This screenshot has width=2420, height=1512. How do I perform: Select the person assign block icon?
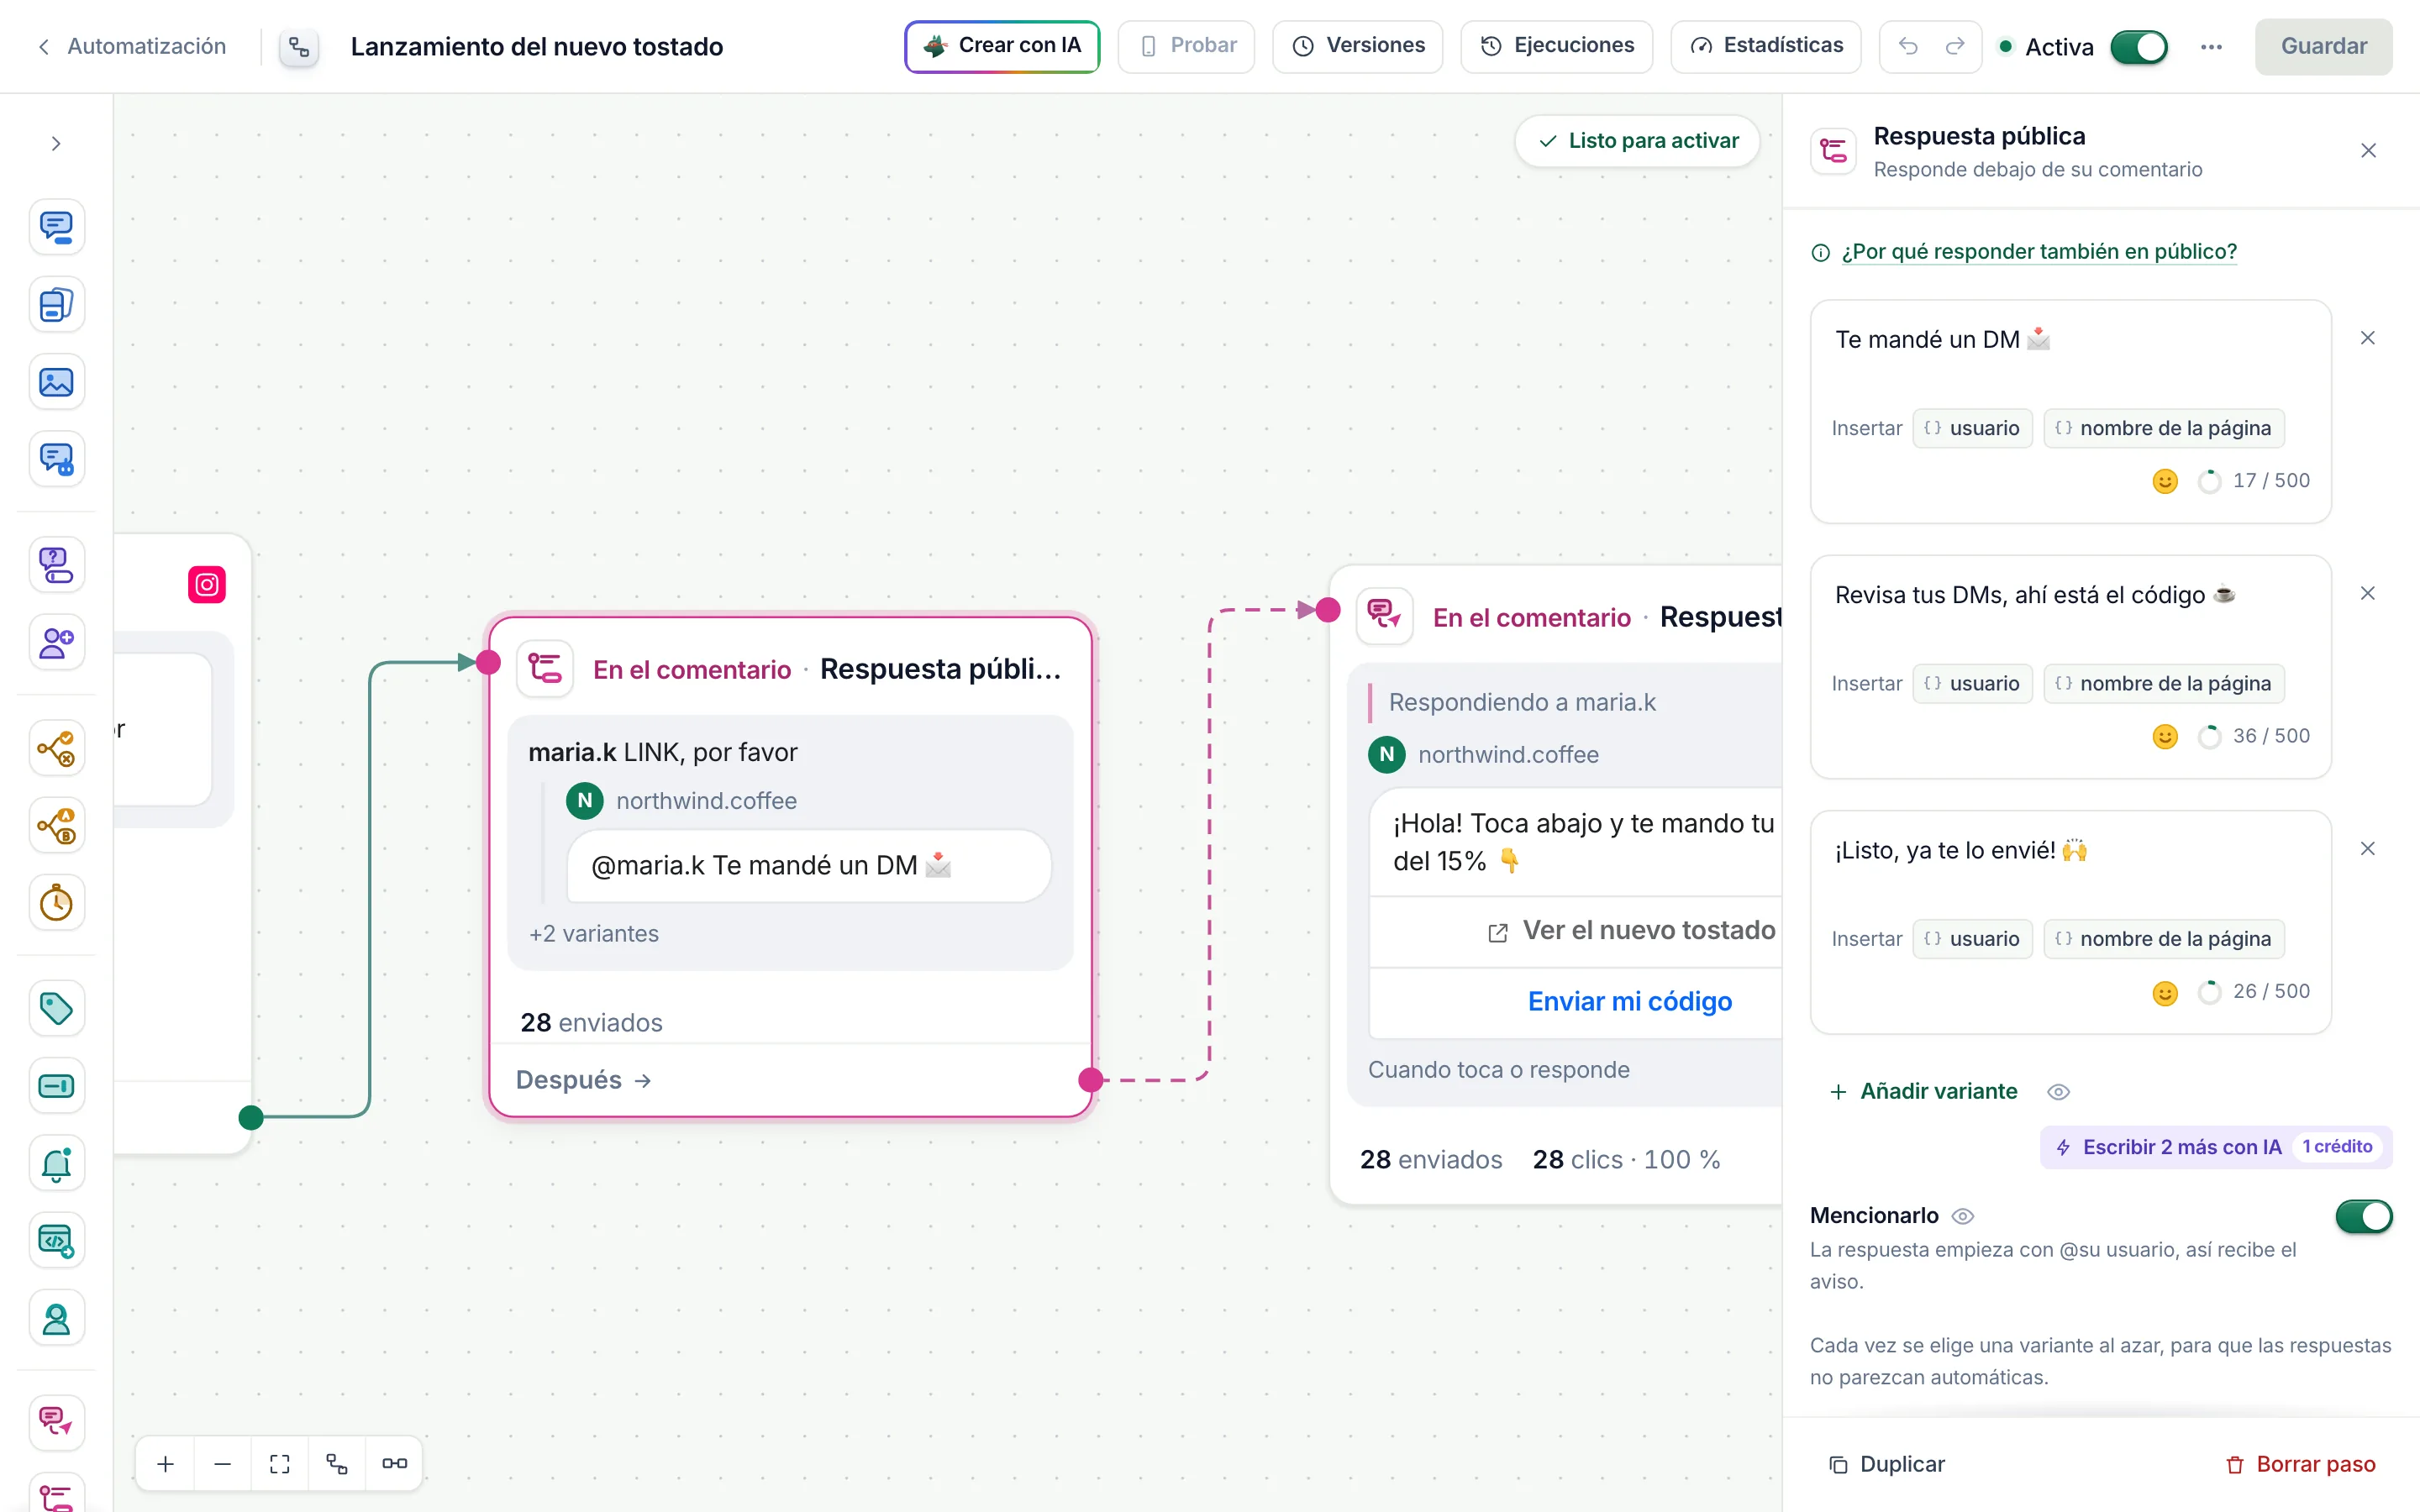pos(56,1319)
